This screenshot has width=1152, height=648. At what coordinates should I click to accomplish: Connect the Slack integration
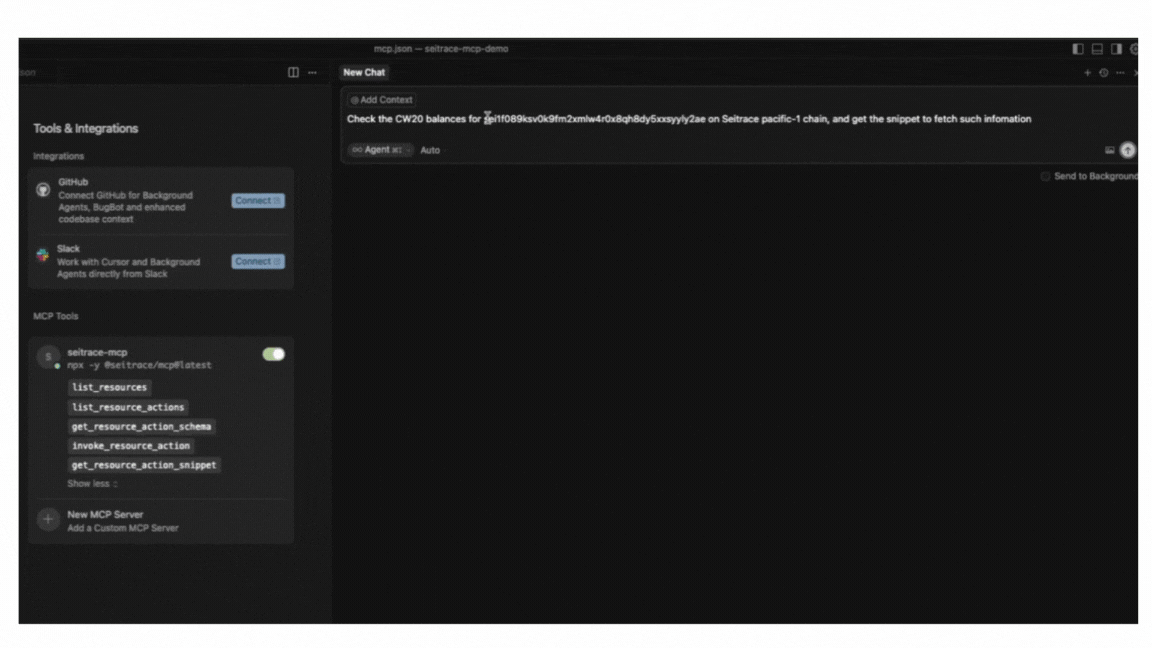(x=258, y=262)
